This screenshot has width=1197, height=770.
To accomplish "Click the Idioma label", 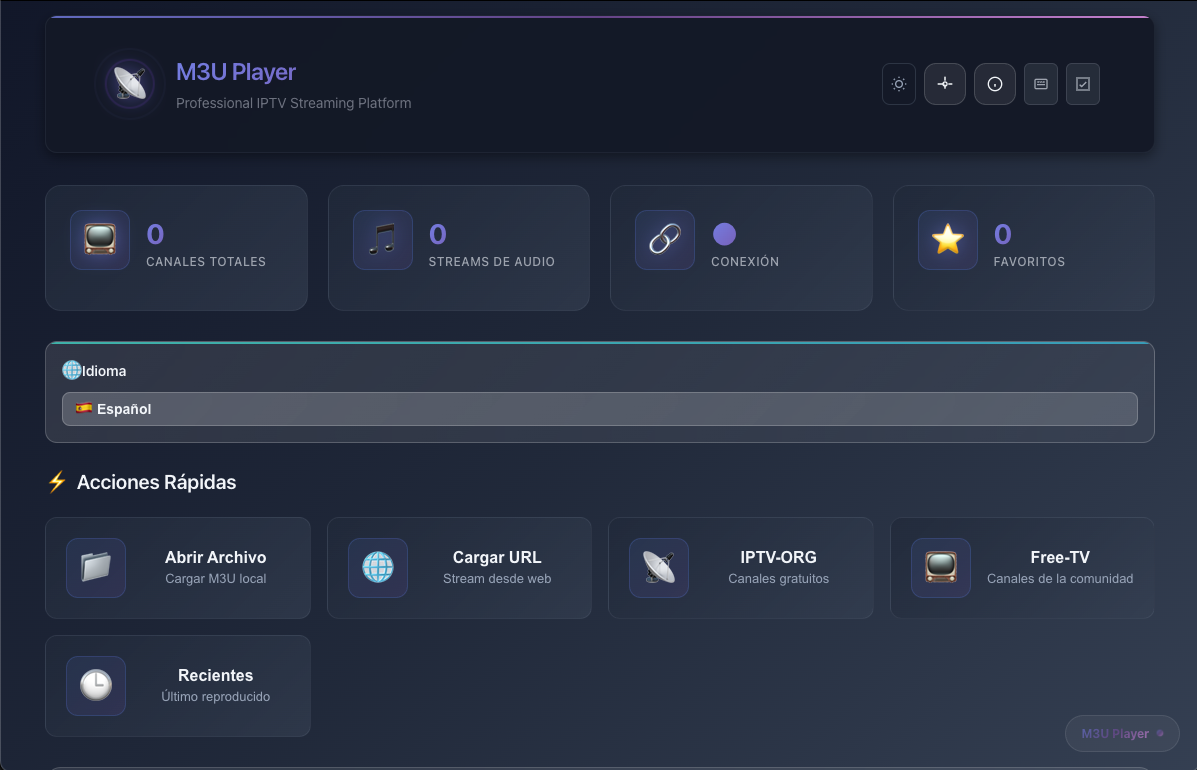I will point(105,371).
